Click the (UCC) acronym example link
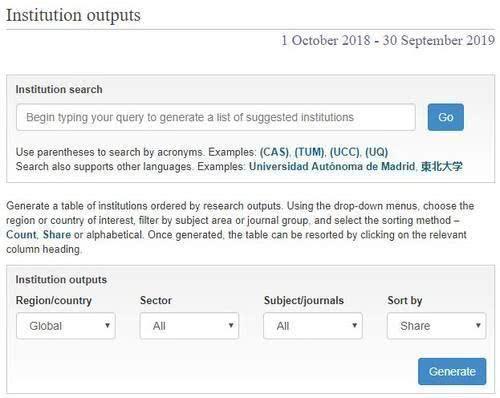 tap(345, 152)
